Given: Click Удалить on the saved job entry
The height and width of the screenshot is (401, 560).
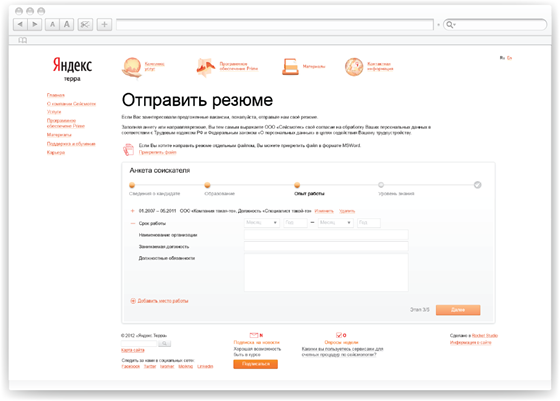Looking at the screenshot, I should (x=347, y=211).
